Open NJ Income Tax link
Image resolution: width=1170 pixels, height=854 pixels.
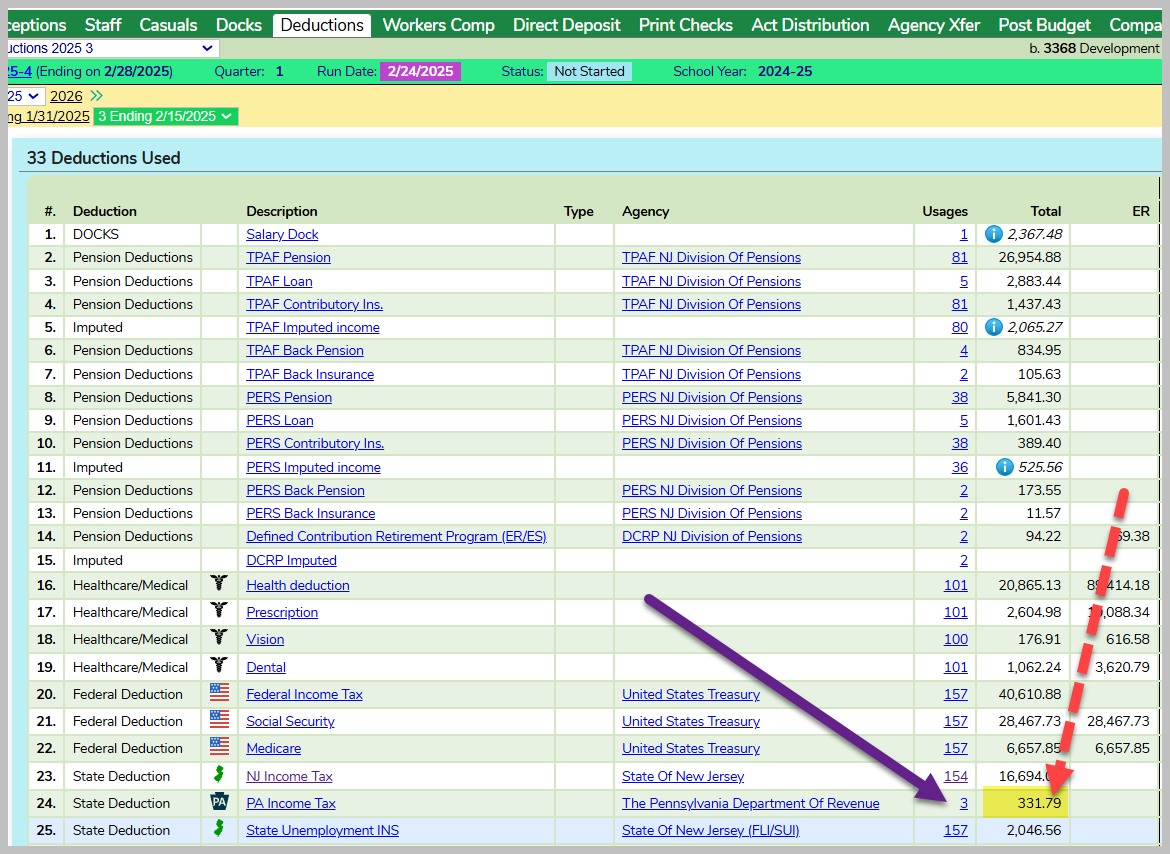click(290, 776)
